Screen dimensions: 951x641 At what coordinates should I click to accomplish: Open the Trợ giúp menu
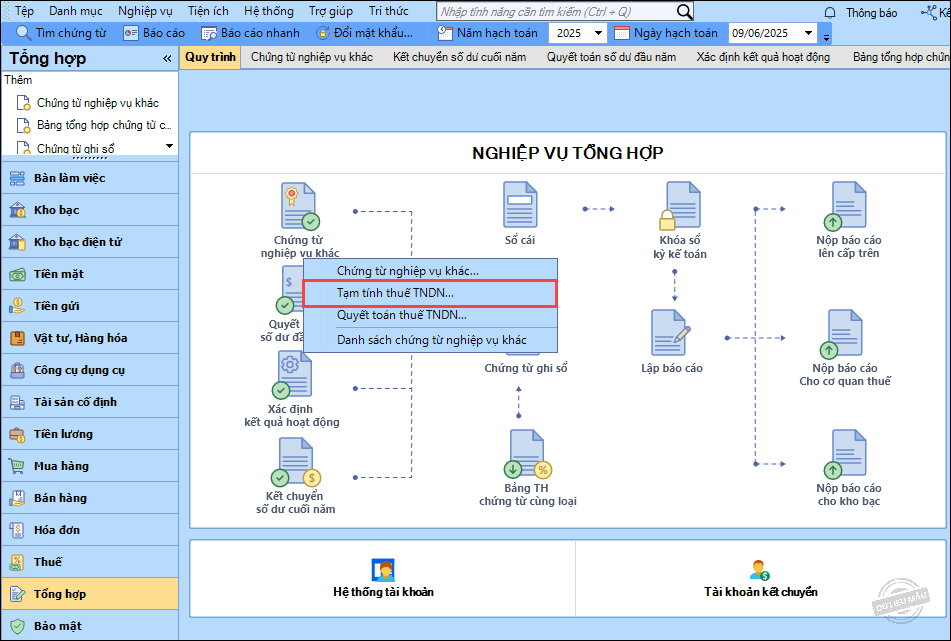(x=331, y=12)
